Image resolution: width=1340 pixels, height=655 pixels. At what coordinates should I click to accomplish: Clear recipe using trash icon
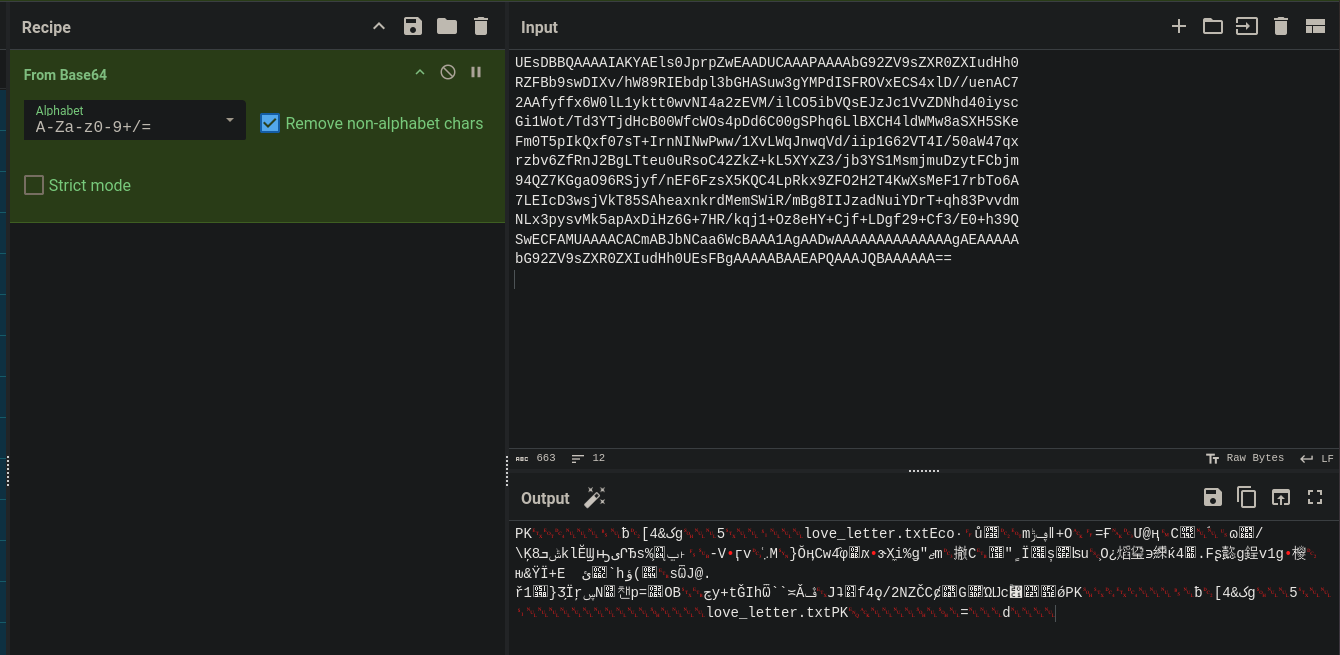(x=481, y=27)
